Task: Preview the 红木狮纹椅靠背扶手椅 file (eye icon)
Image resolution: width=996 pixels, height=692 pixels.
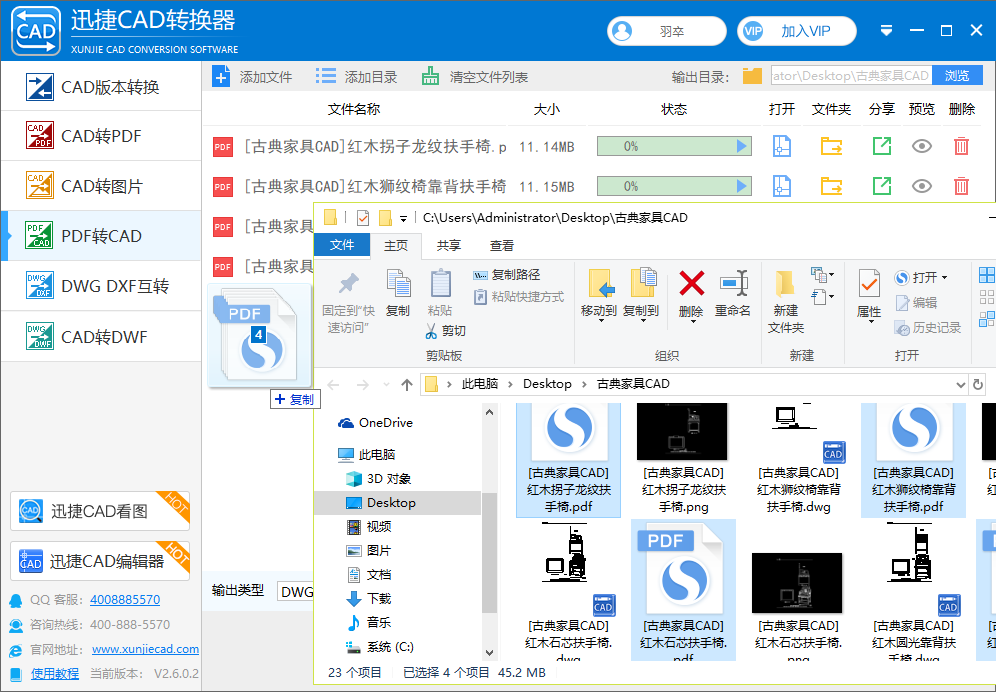Action: [x=922, y=186]
